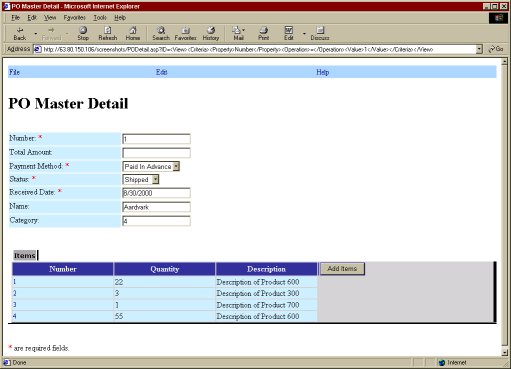Click the Received Date field
This screenshot has width=511, height=369.
(156, 193)
